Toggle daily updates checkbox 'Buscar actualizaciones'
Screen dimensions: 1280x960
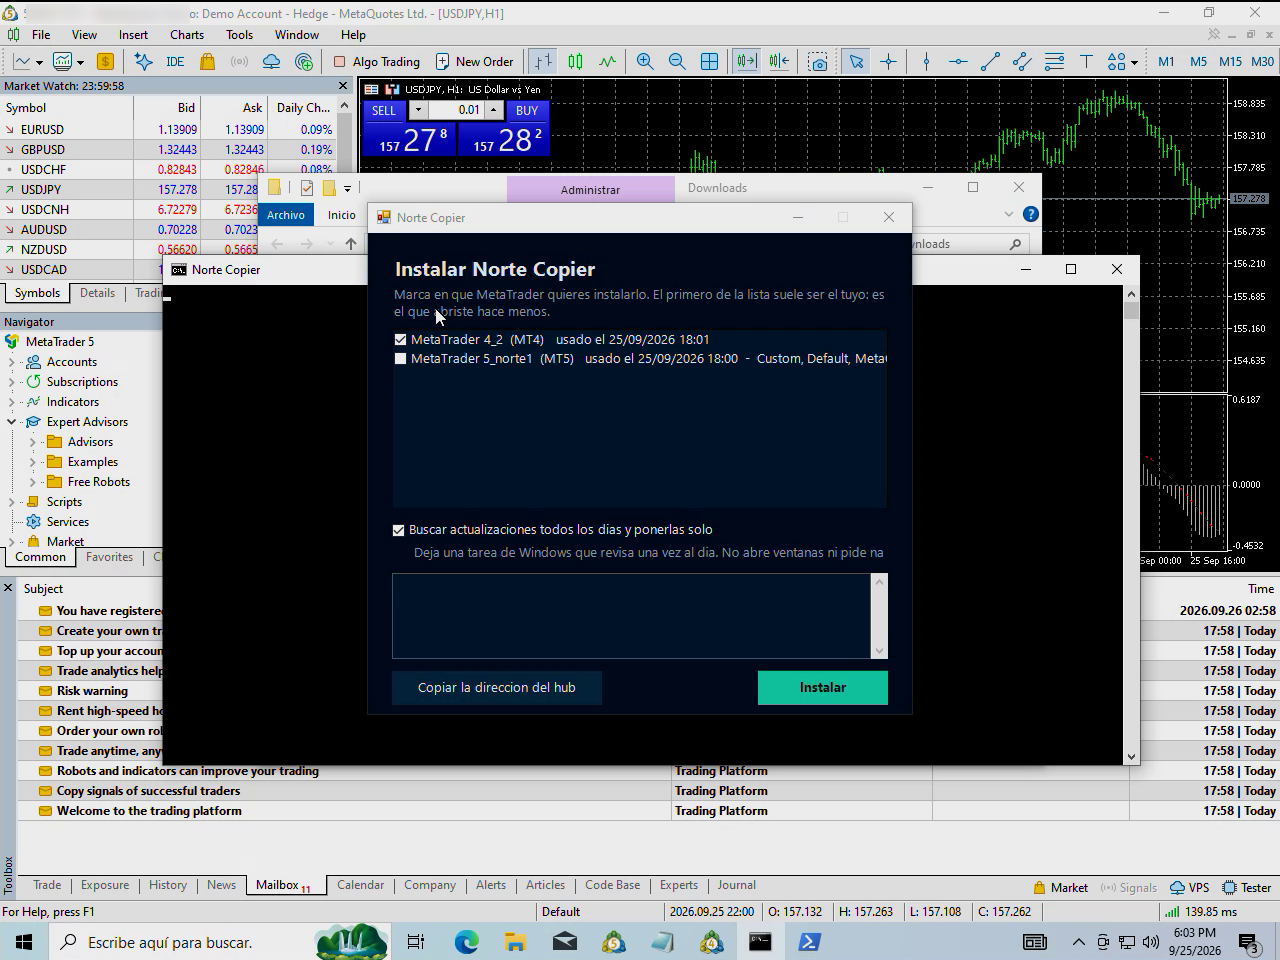pos(399,530)
